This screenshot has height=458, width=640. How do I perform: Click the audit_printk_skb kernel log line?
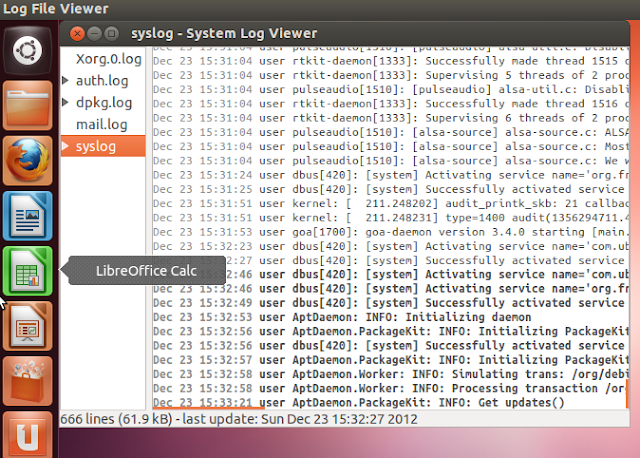(x=390, y=203)
